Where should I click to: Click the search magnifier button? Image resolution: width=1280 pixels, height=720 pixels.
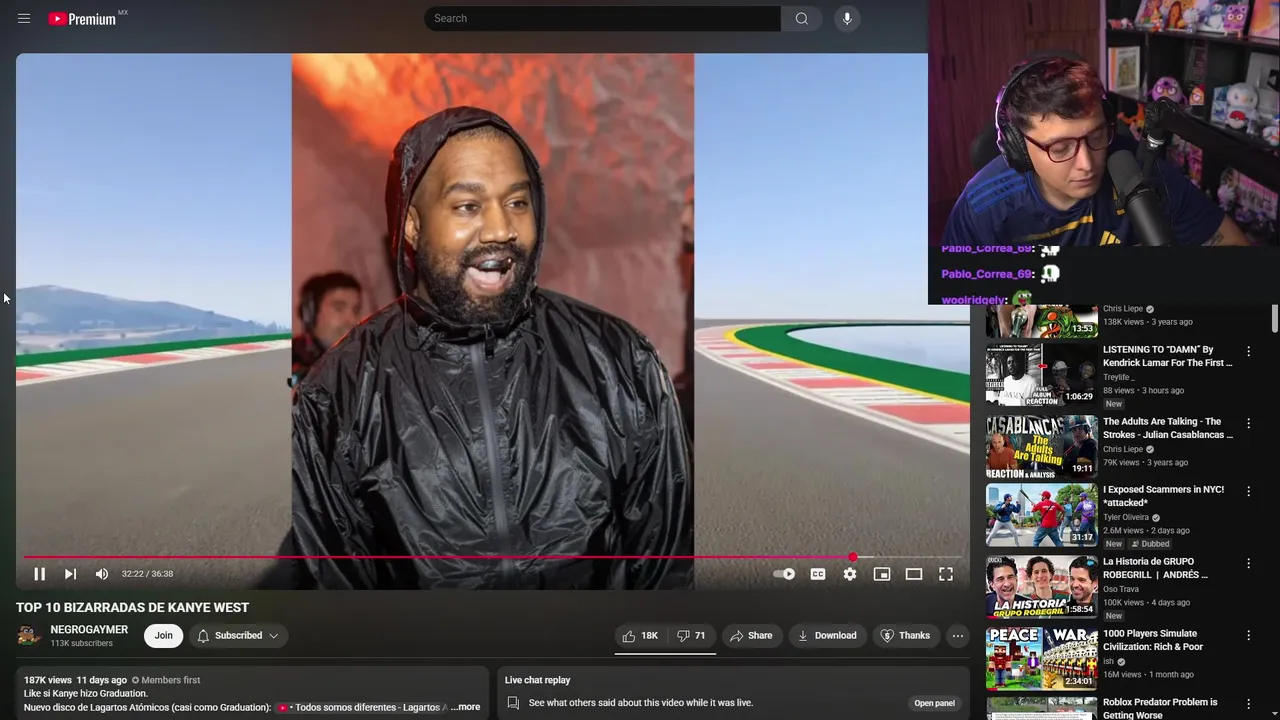coord(801,18)
